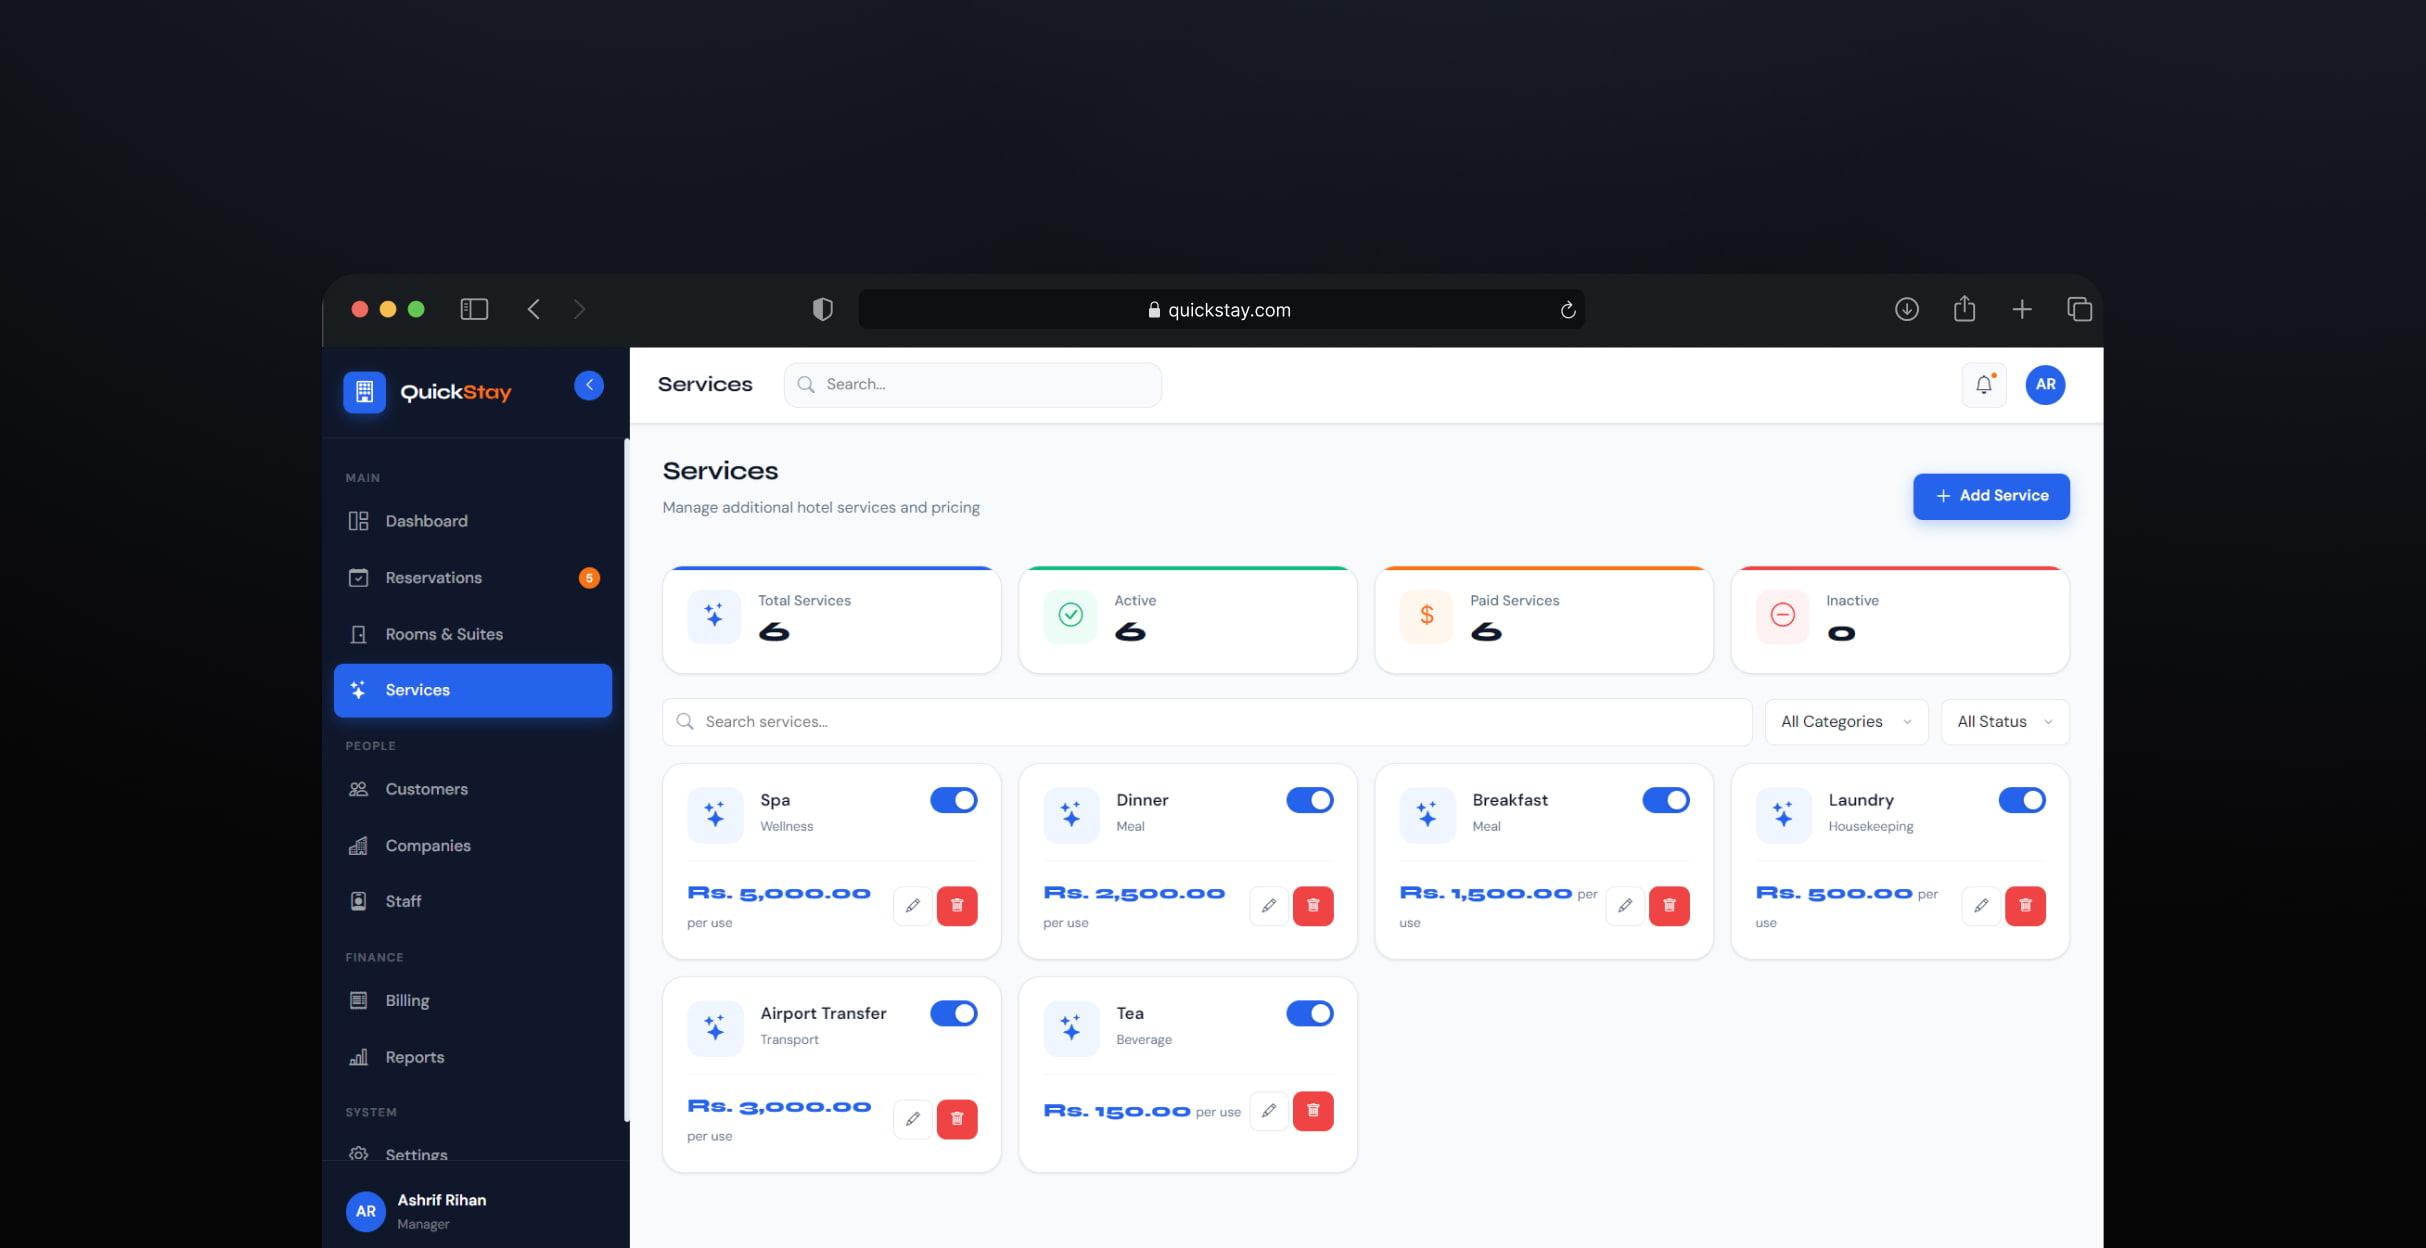The width and height of the screenshot is (2426, 1248).
Task: Edit the Dinner service pencil icon
Action: point(1269,906)
